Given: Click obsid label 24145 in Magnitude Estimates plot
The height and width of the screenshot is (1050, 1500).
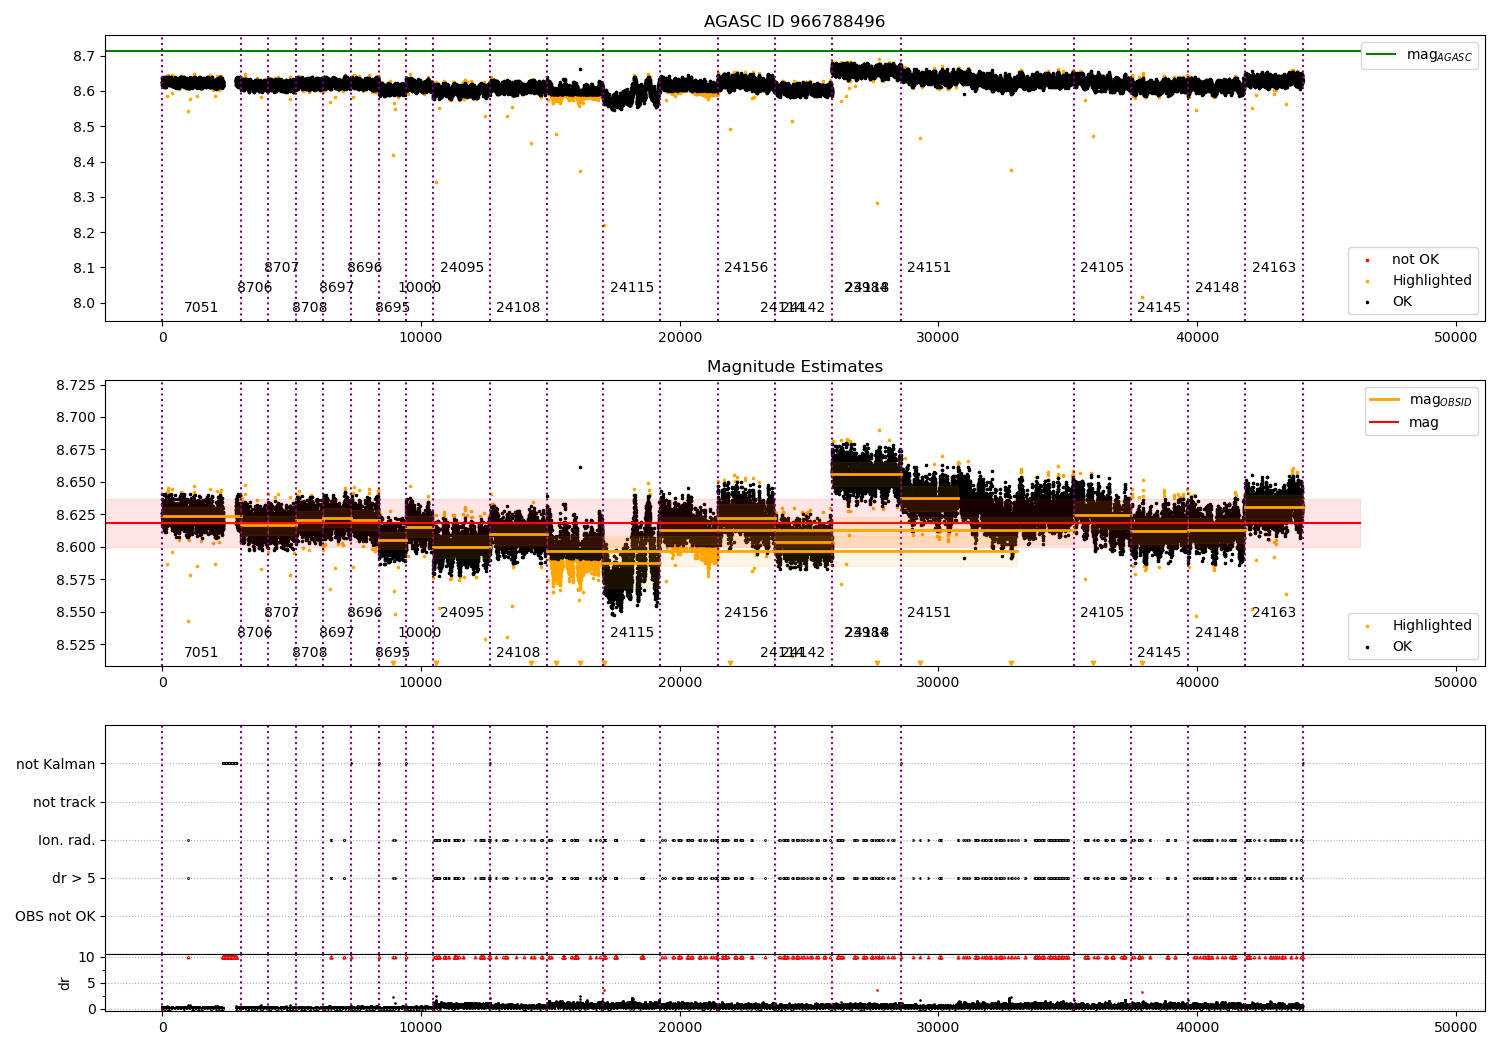Looking at the screenshot, I should click(1159, 653).
